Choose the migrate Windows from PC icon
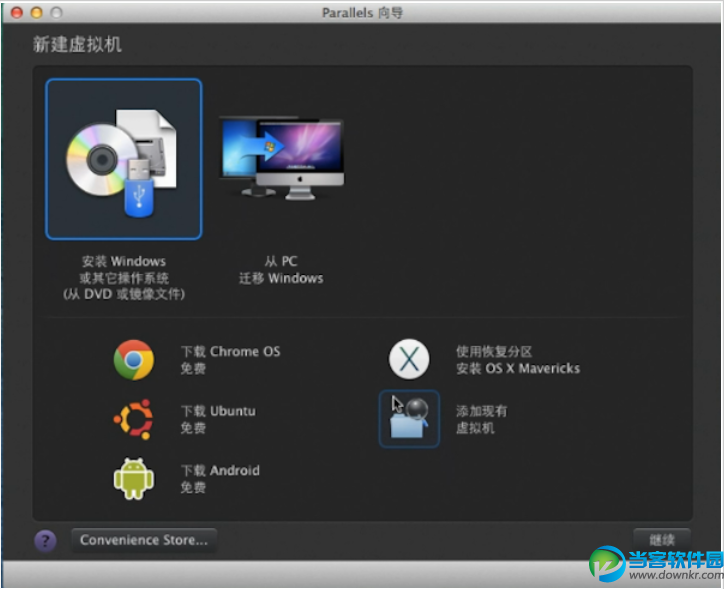This screenshot has height=589, width=725. pos(281,158)
